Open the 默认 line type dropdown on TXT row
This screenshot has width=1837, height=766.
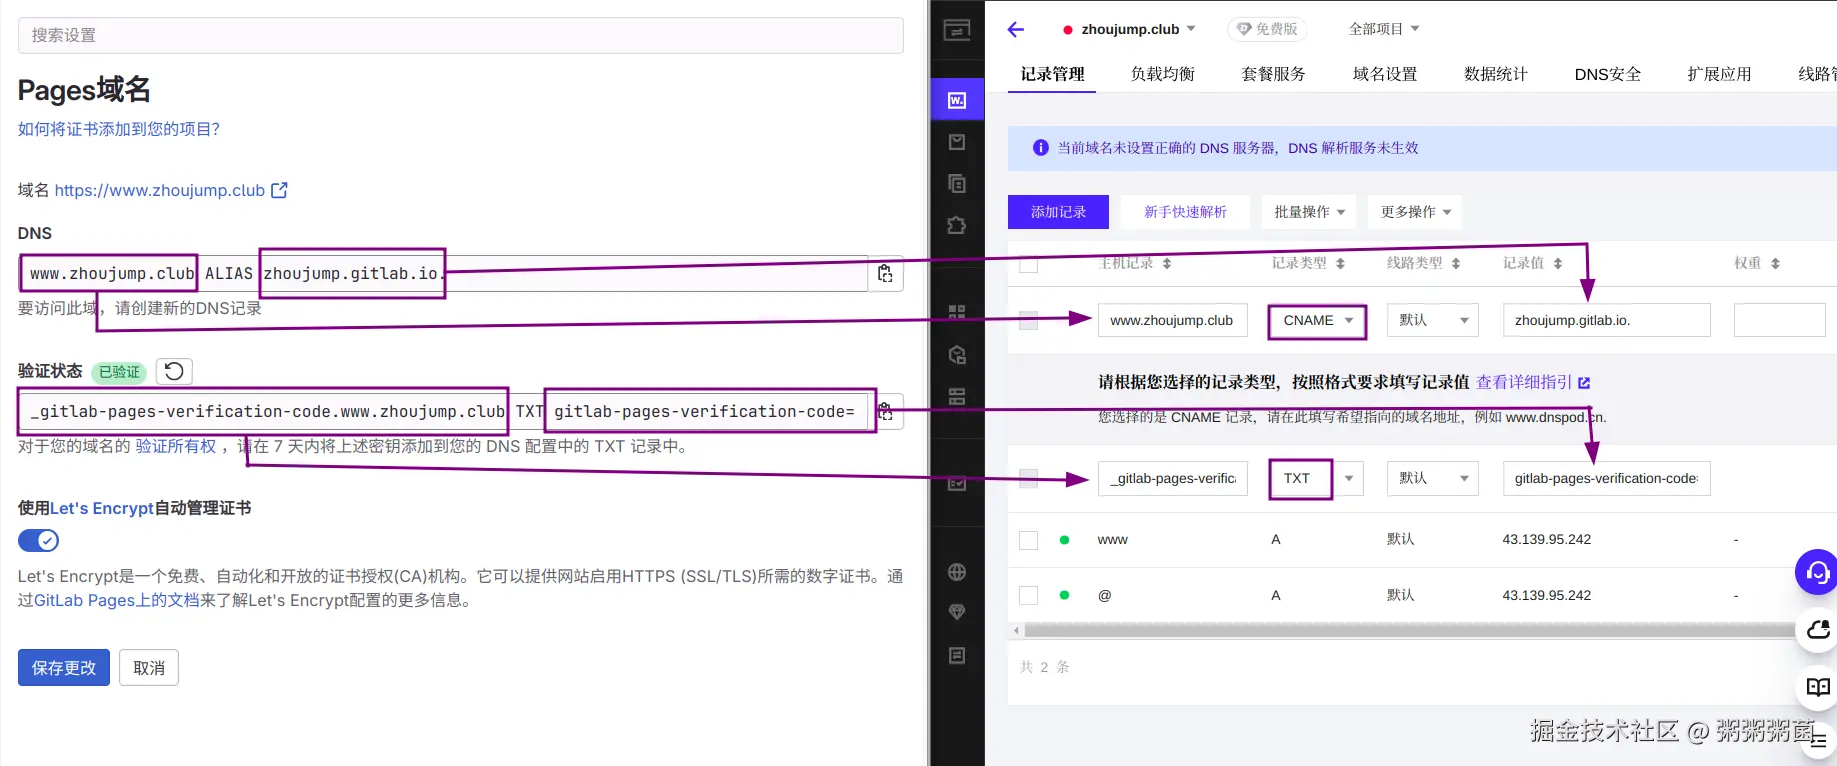(1433, 478)
